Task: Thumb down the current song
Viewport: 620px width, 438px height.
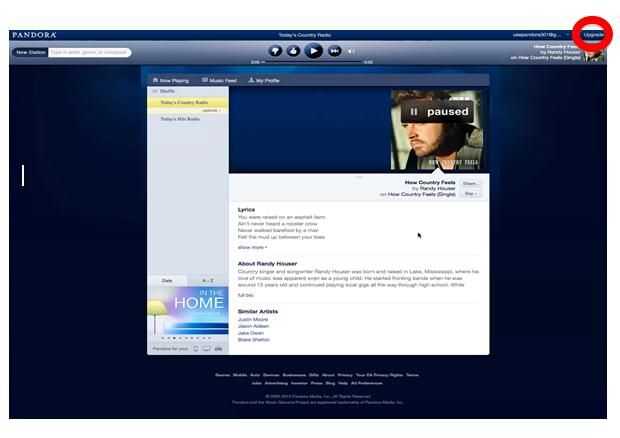Action: (x=275, y=51)
